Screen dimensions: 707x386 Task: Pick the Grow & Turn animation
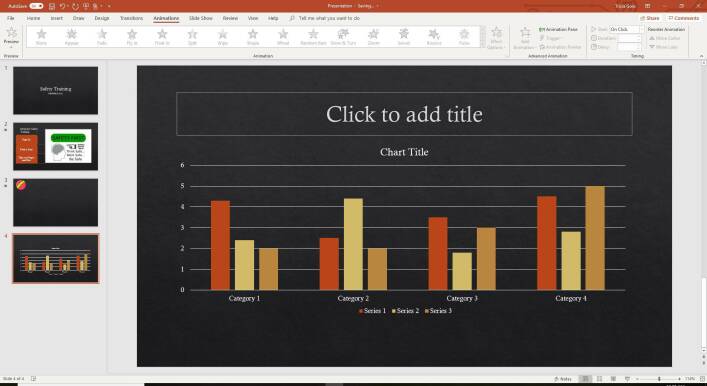pyautogui.click(x=344, y=37)
